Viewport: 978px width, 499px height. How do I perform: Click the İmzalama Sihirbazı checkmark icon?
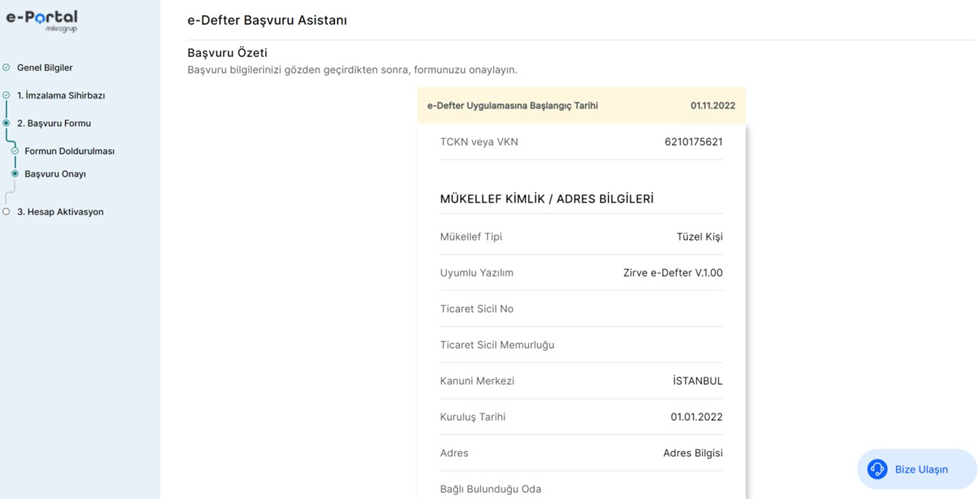(7, 96)
